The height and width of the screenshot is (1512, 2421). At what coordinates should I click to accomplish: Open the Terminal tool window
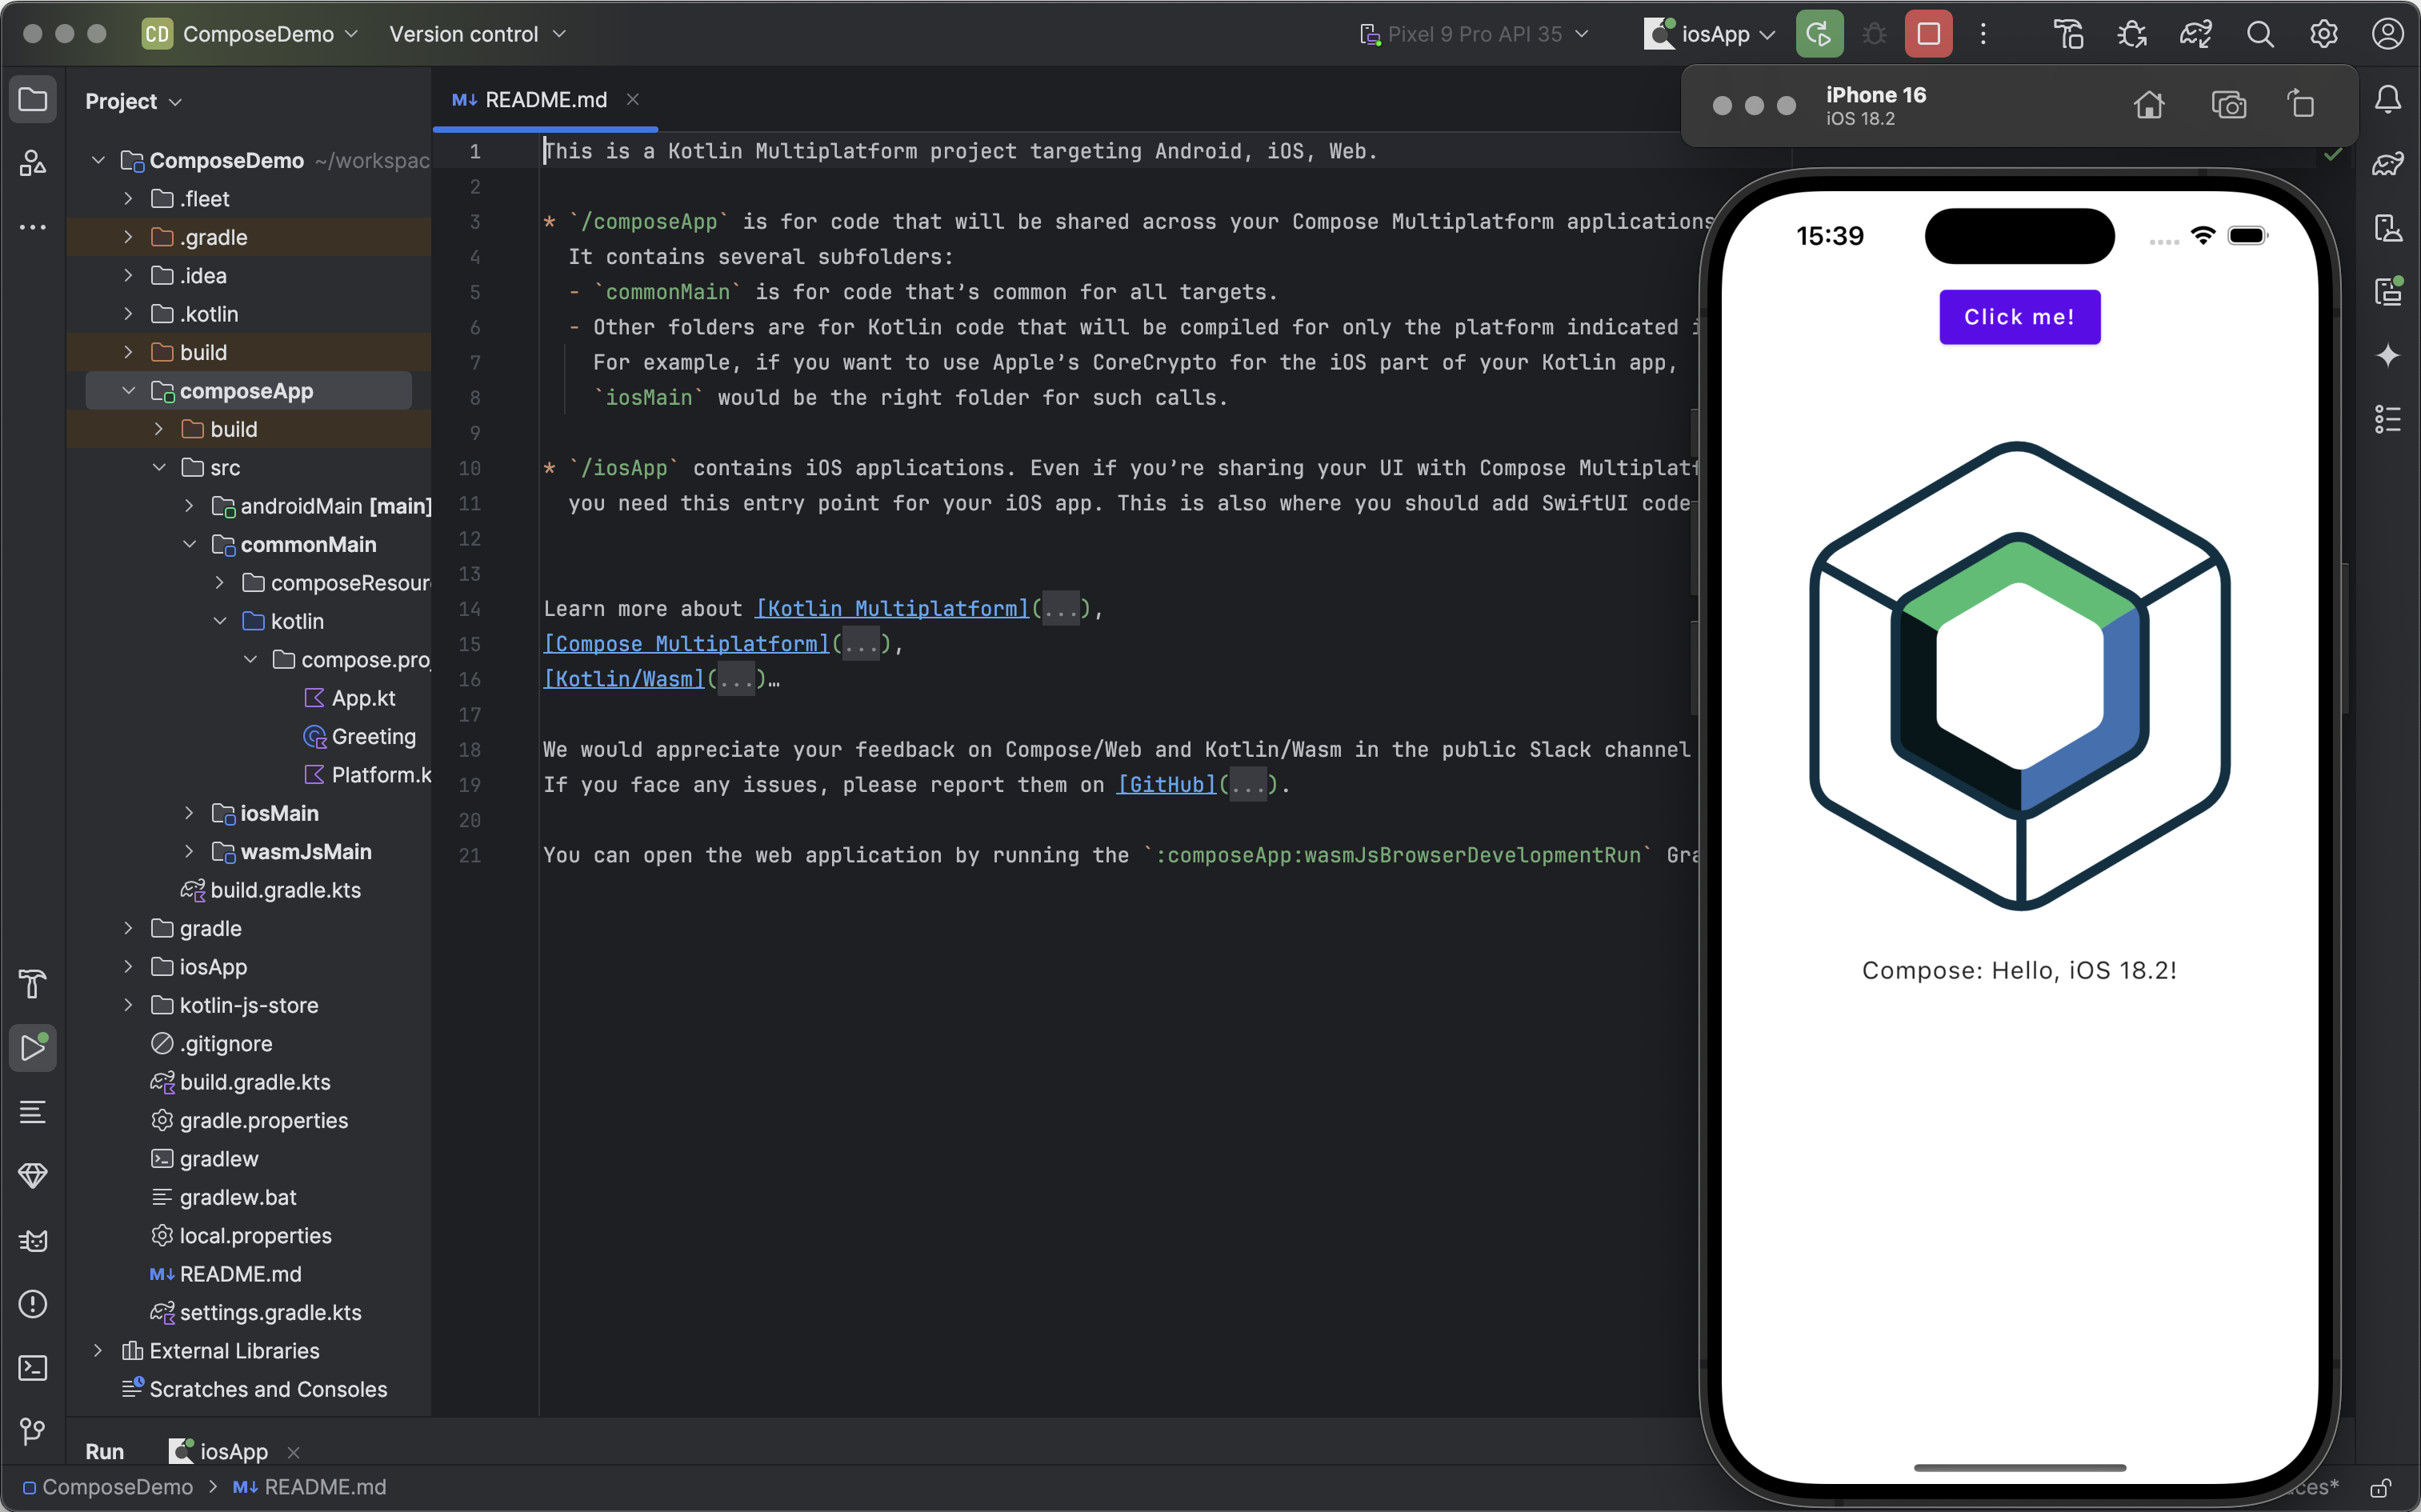coord(33,1368)
